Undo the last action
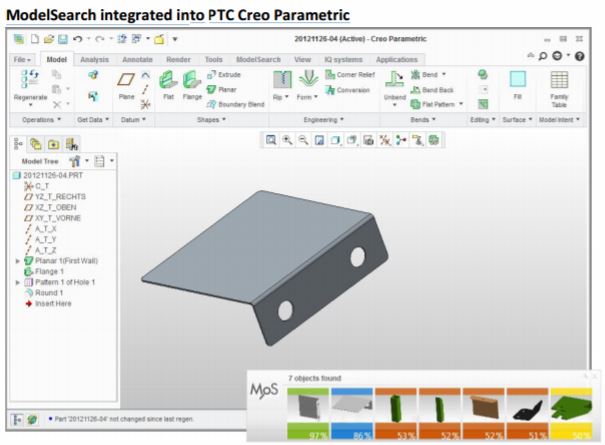This screenshot has width=605, height=445. click(x=78, y=39)
